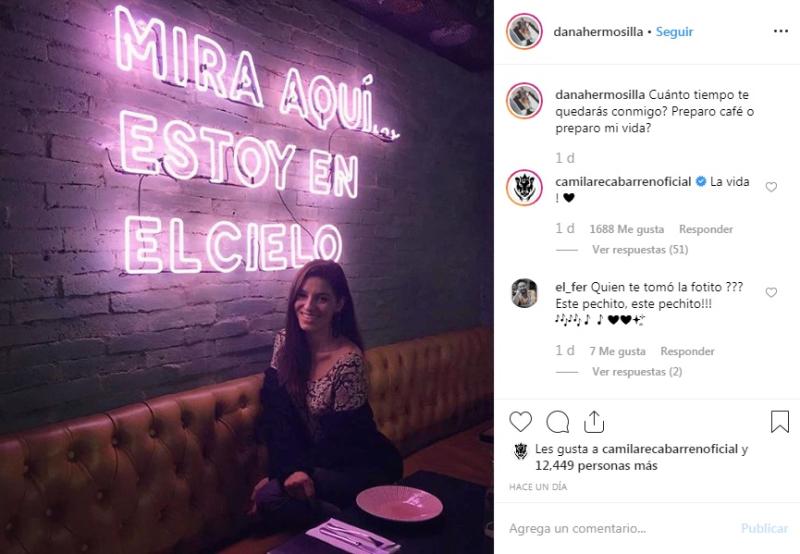The height and width of the screenshot is (554, 800).
Task: Expand Ver respuestas (2)
Action: point(637,371)
